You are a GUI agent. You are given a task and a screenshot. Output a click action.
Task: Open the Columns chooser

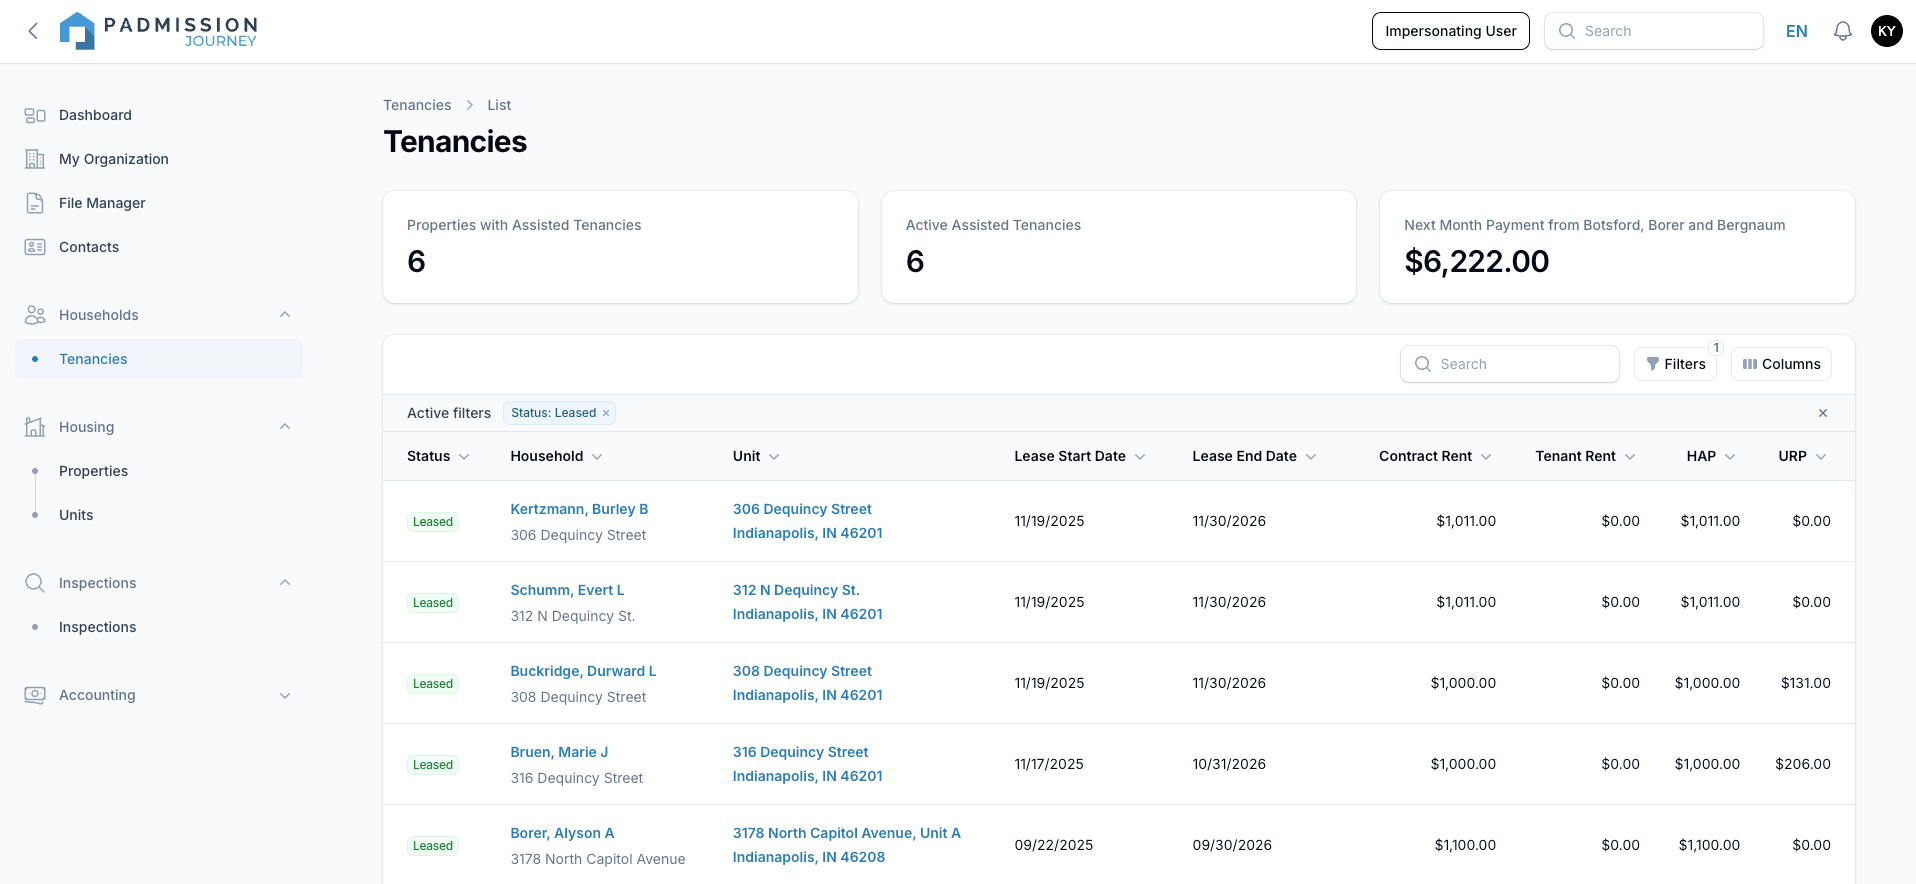click(x=1781, y=364)
